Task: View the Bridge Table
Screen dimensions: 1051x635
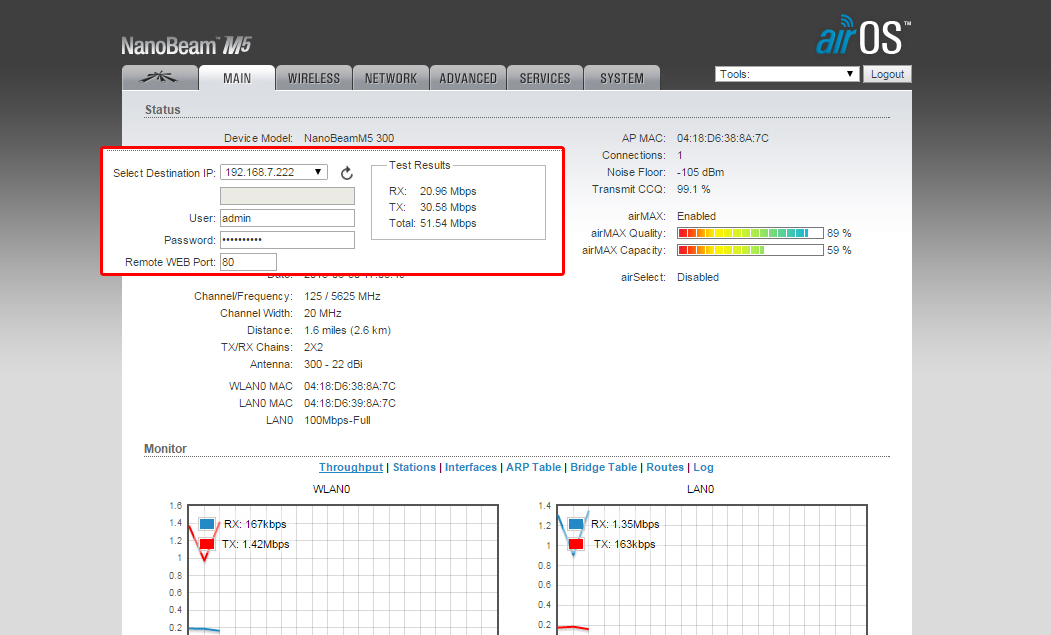Action: [x=603, y=467]
